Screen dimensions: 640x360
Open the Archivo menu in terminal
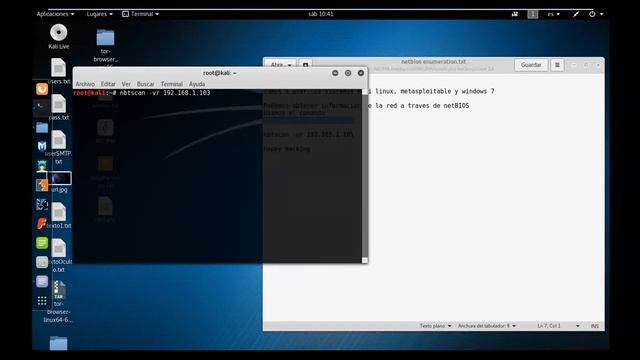[x=85, y=84]
